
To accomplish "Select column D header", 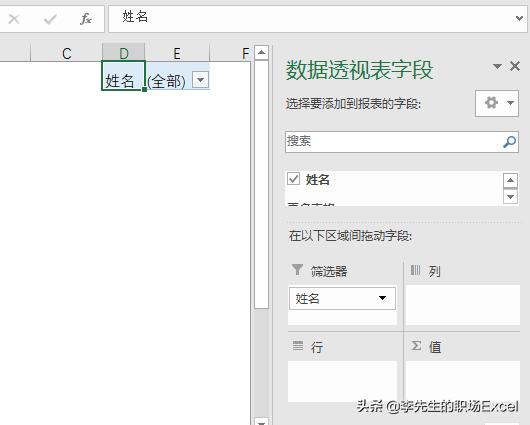I will pyautogui.click(x=123, y=53).
